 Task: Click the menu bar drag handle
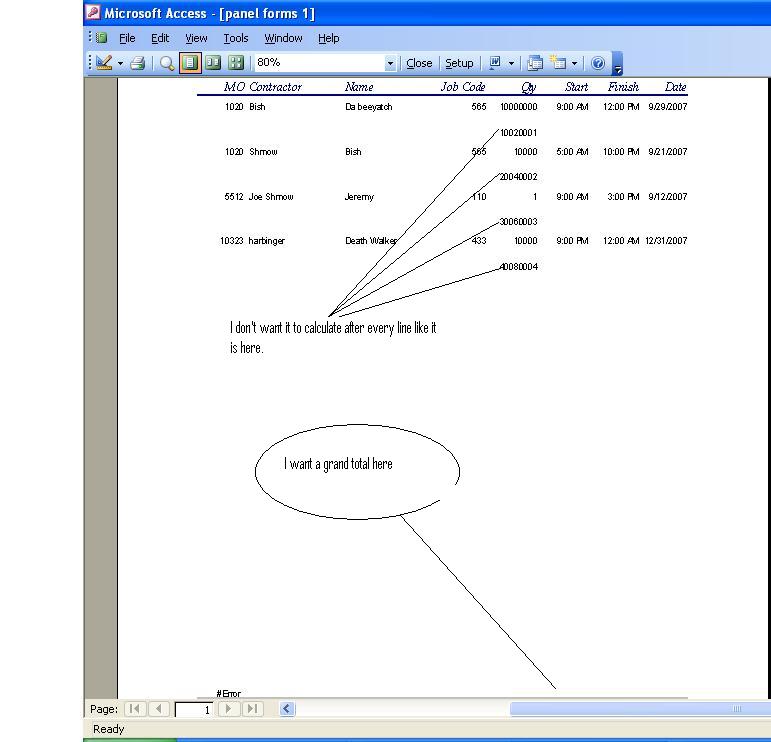click(90, 37)
